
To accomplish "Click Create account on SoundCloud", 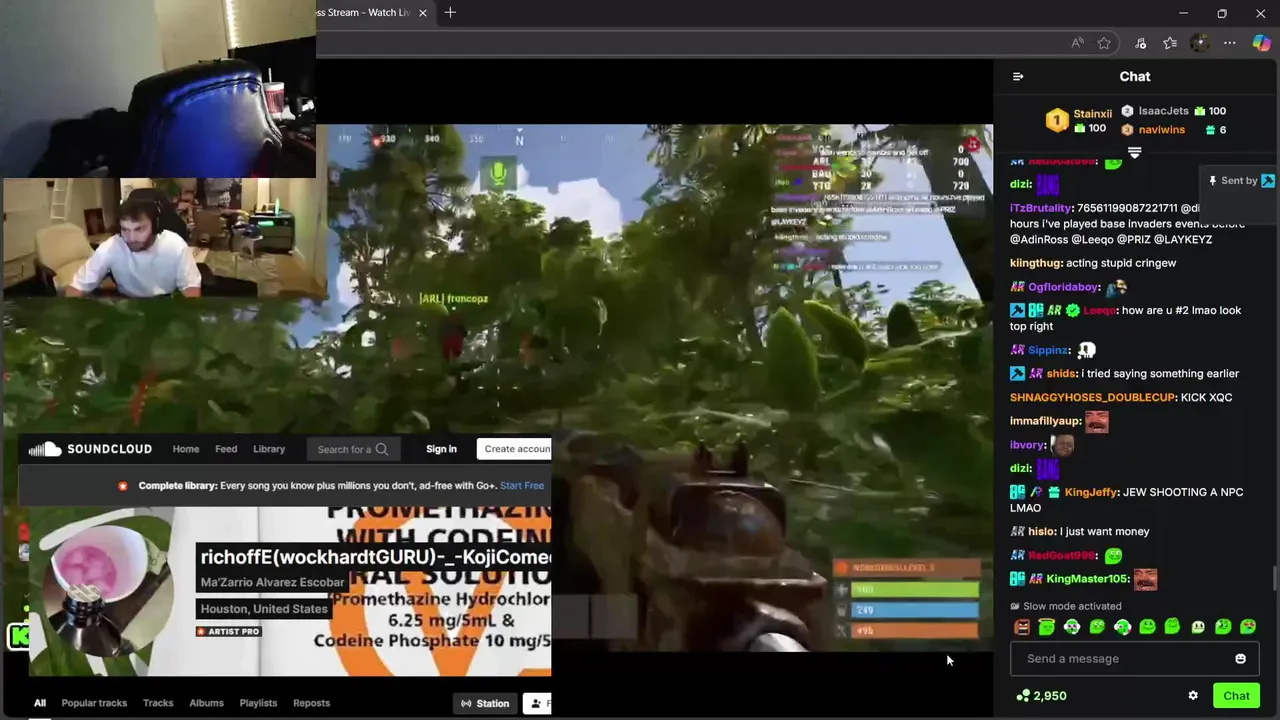I will (x=515, y=449).
